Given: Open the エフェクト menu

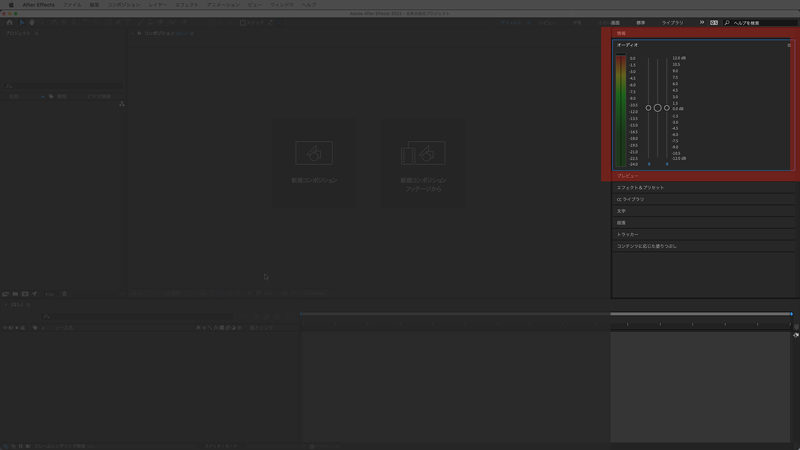Looking at the screenshot, I should pyautogui.click(x=186, y=5).
